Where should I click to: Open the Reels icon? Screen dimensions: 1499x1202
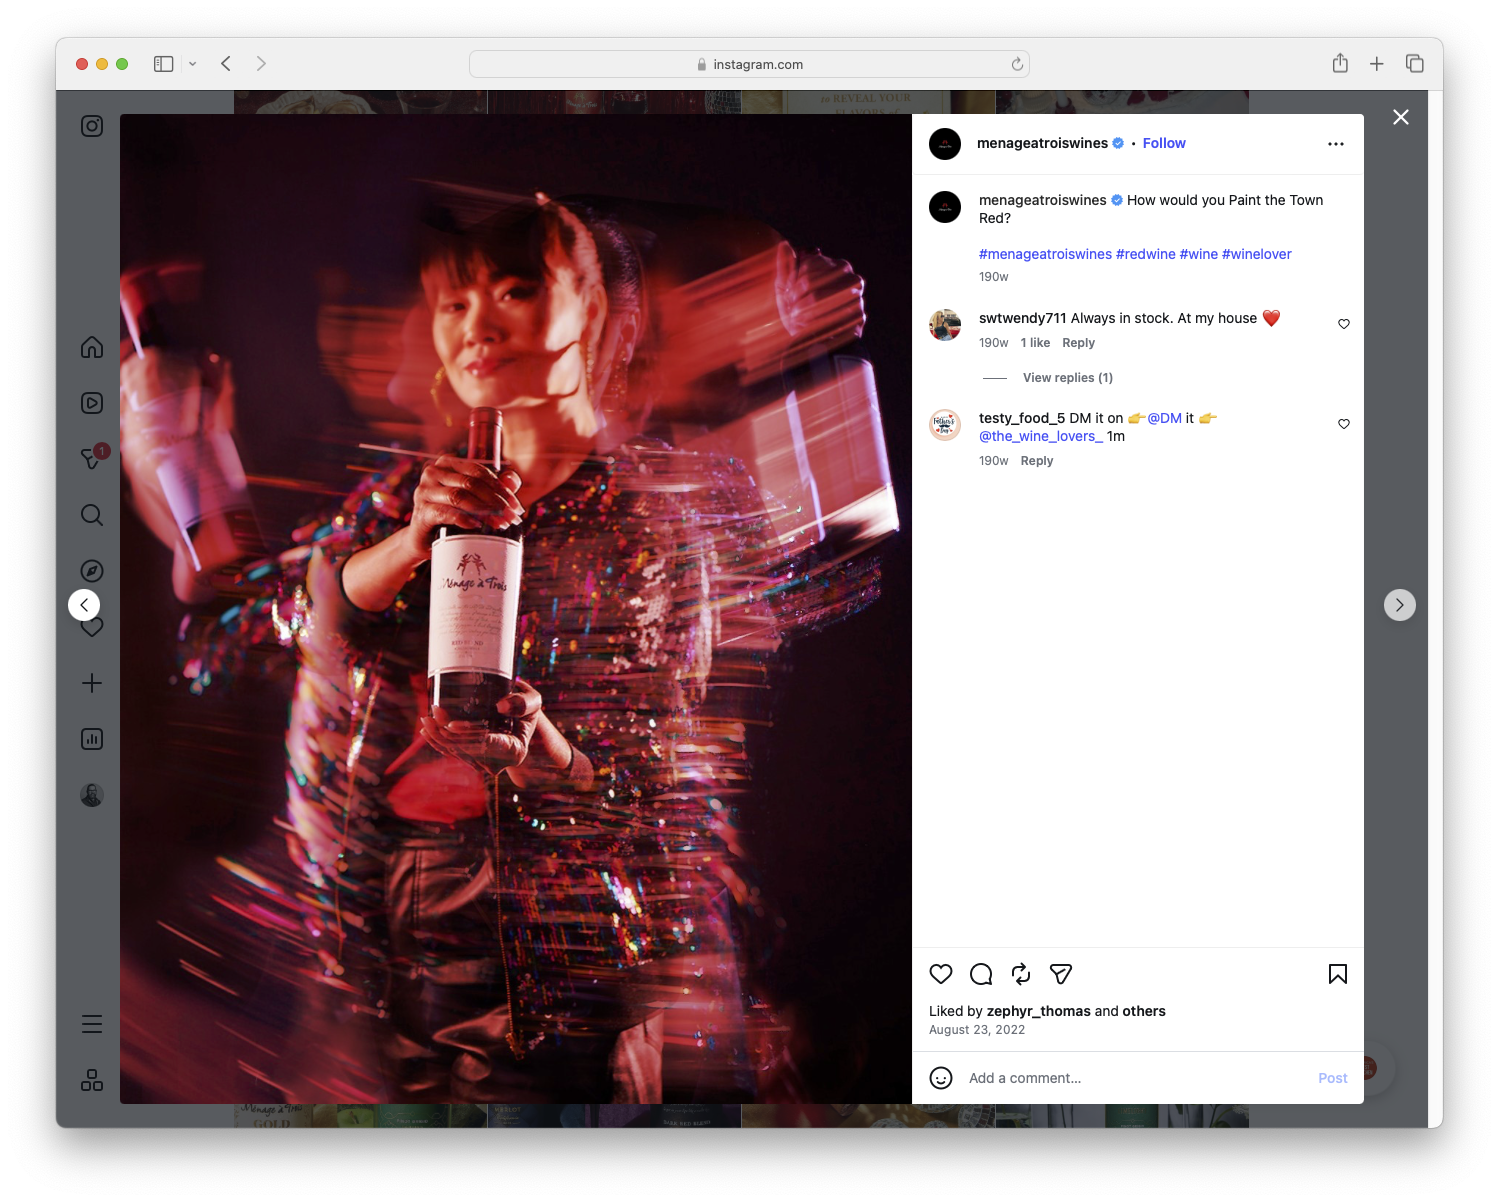tap(91, 403)
